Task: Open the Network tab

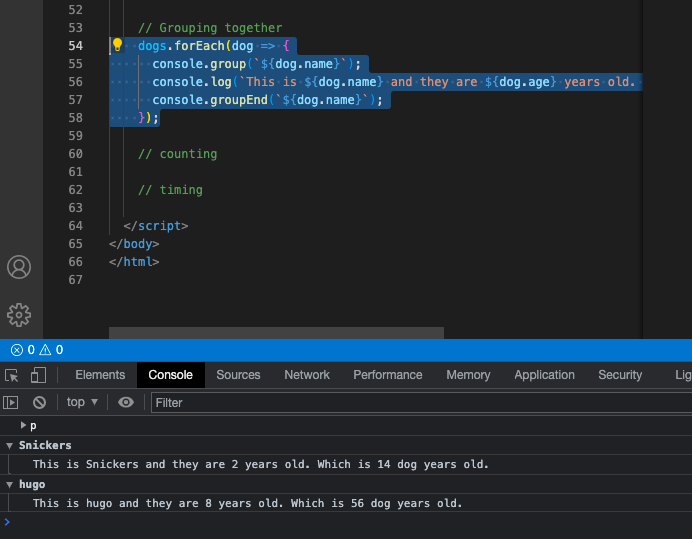Action: coord(307,375)
